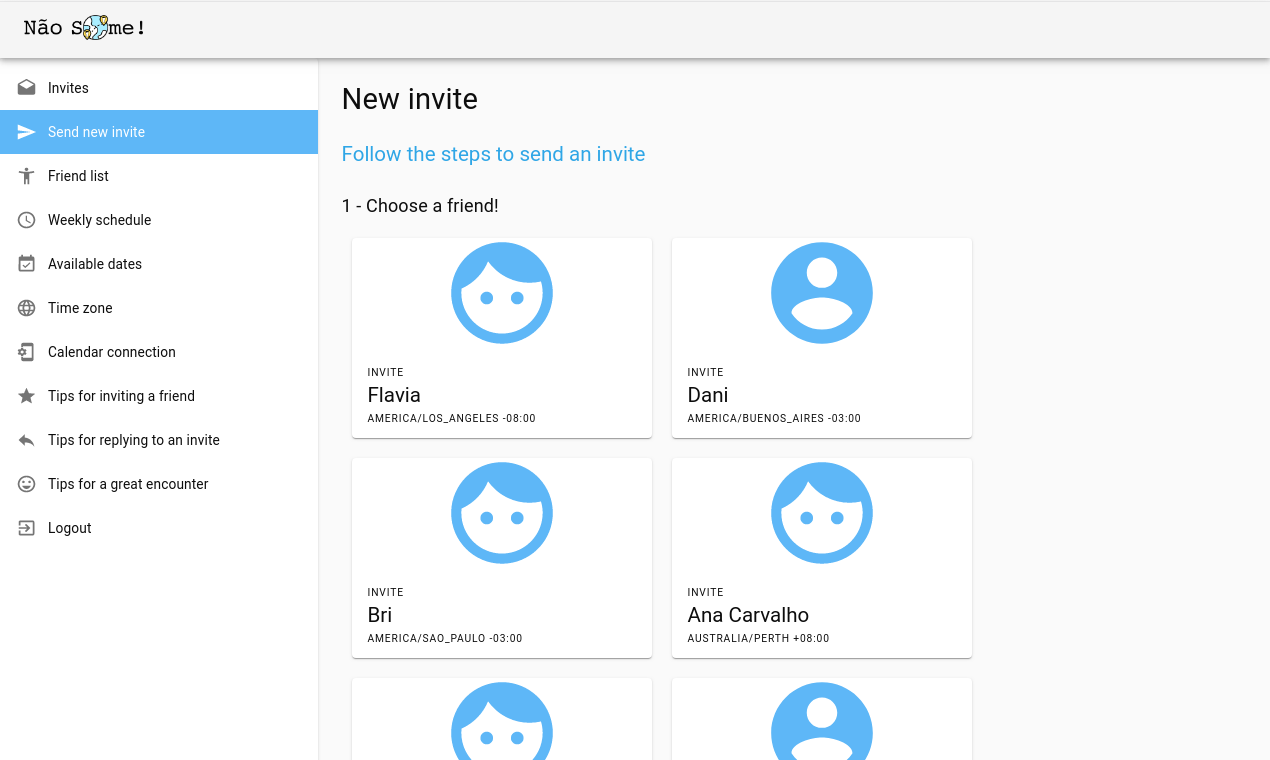The width and height of the screenshot is (1270, 760).
Task: Click the Não Some! title text
Action: pyautogui.click(x=85, y=28)
